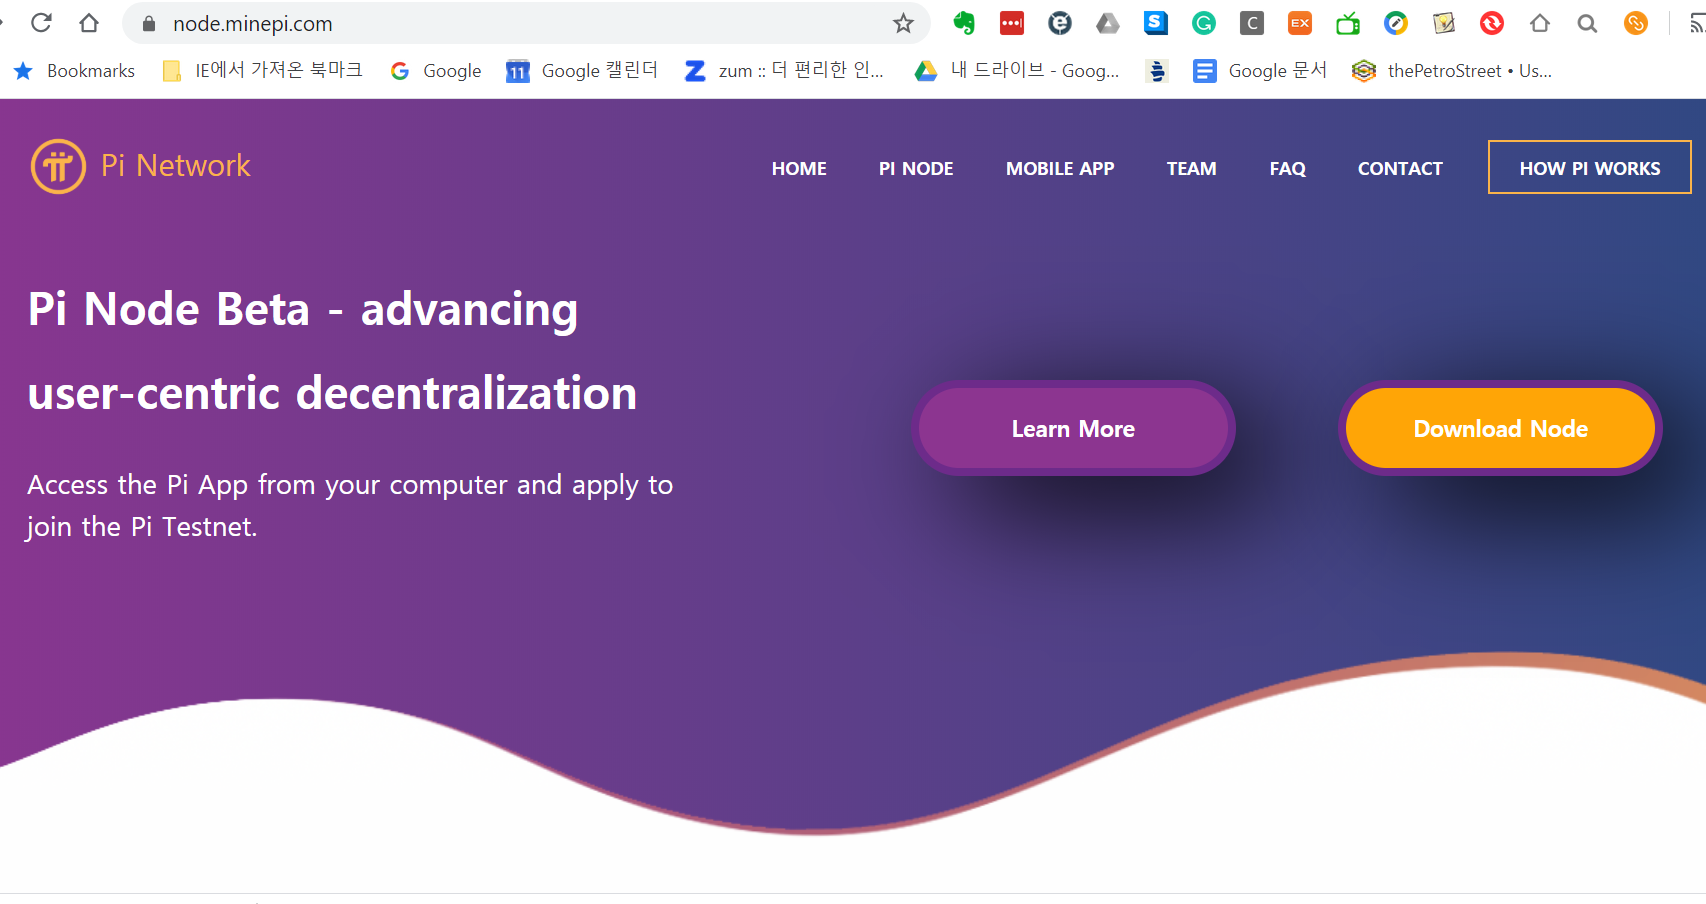Open FAQ navigation item

(1288, 169)
